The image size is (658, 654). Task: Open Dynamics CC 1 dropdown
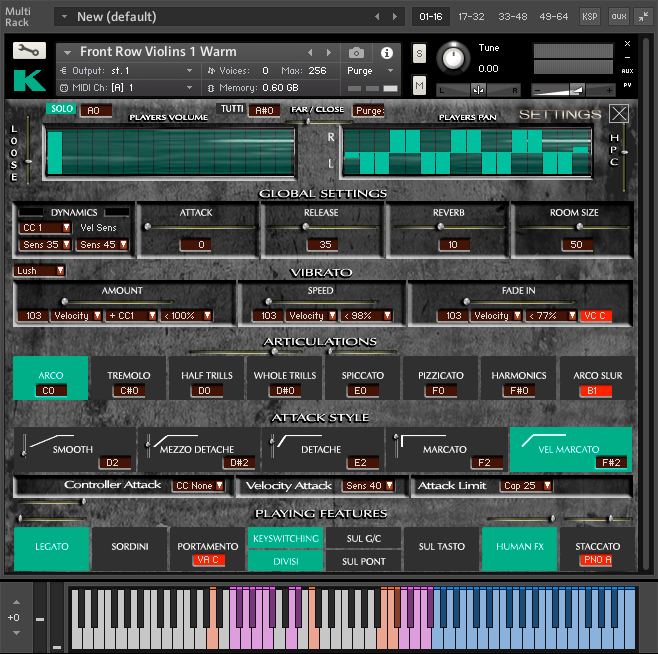tap(45, 228)
